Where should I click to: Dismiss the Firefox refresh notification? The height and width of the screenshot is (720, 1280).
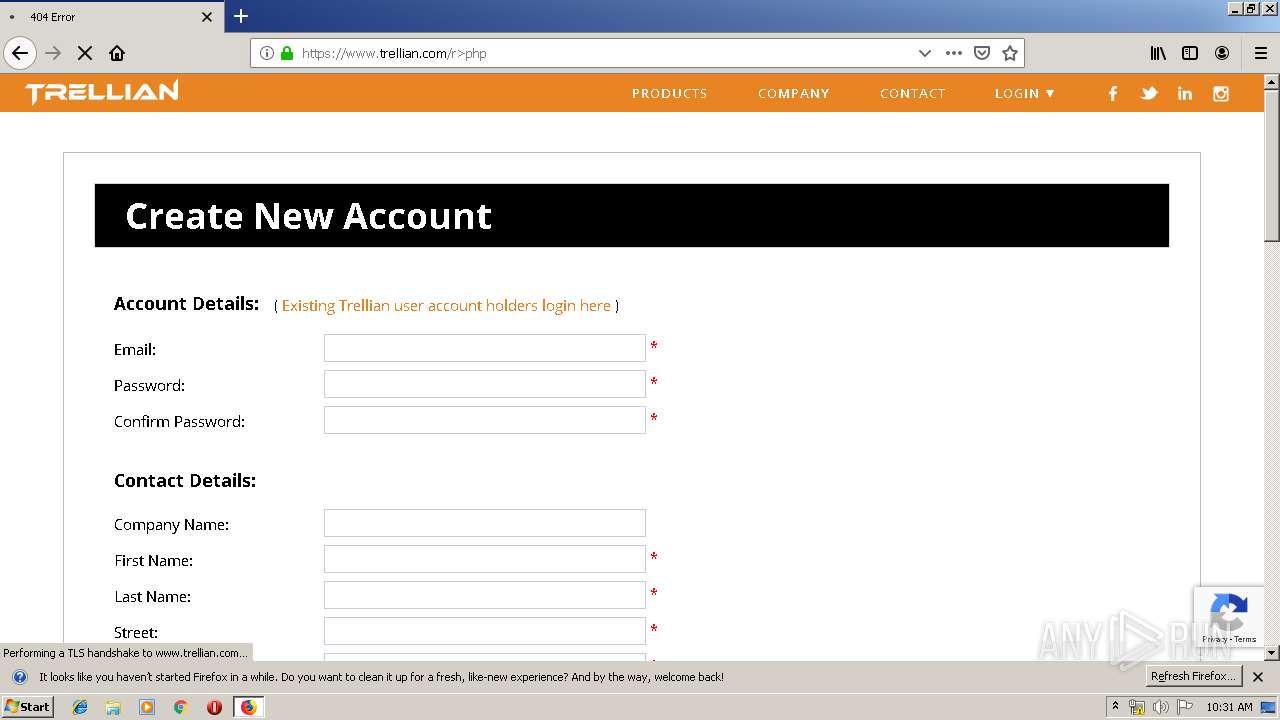click(x=1258, y=677)
